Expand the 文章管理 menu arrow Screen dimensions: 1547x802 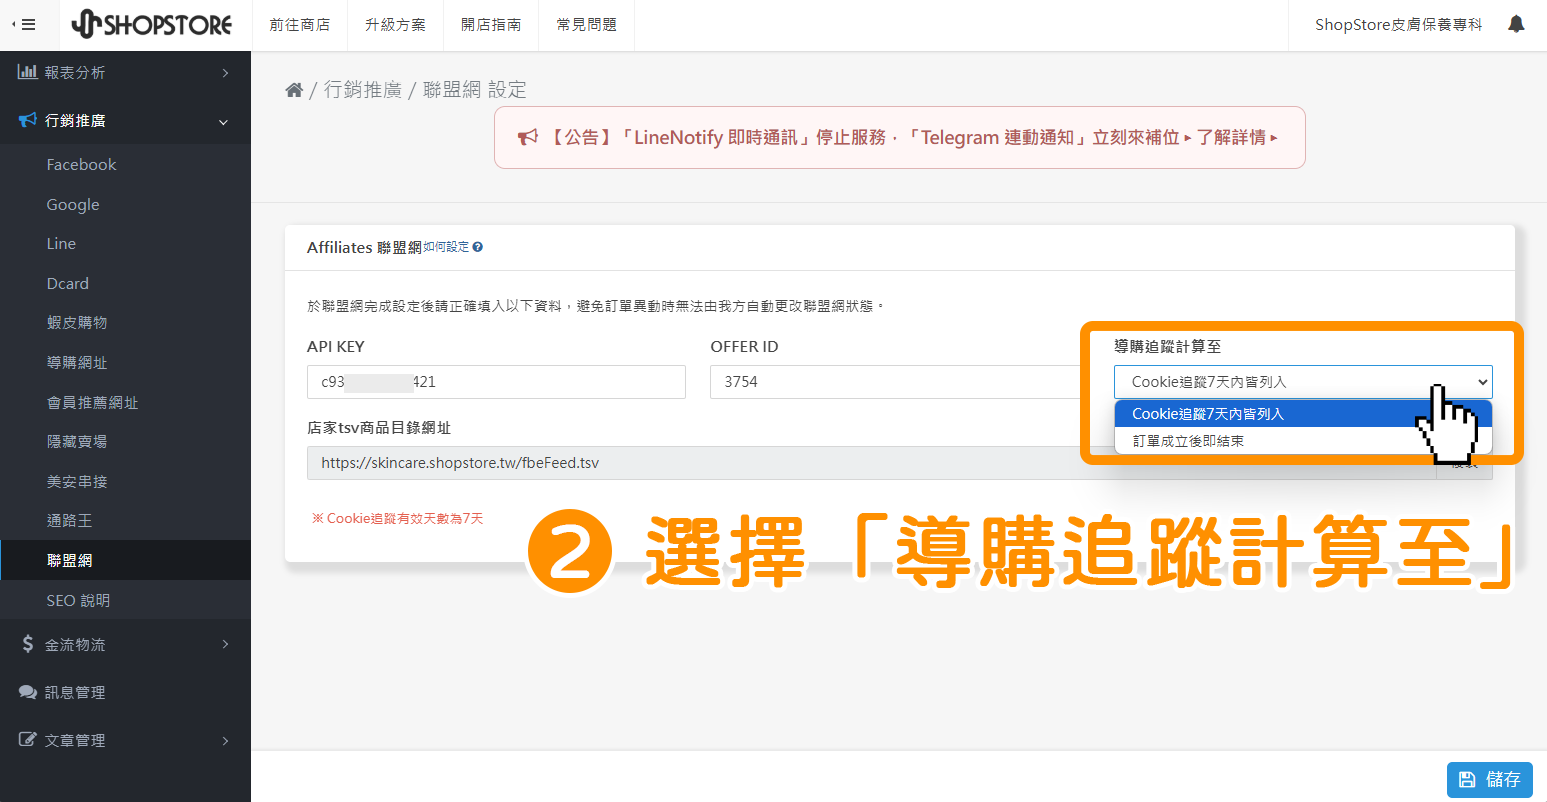225,741
